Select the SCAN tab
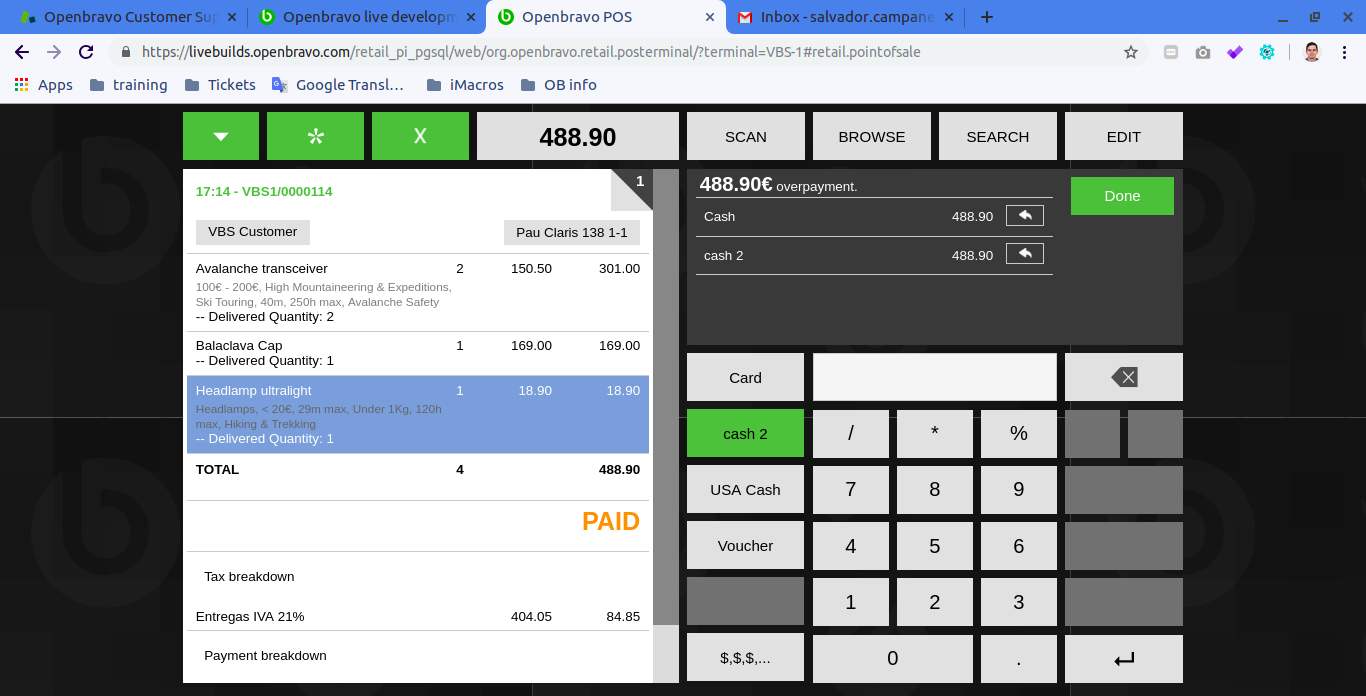Image resolution: width=1366 pixels, height=696 pixels. tap(746, 136)
